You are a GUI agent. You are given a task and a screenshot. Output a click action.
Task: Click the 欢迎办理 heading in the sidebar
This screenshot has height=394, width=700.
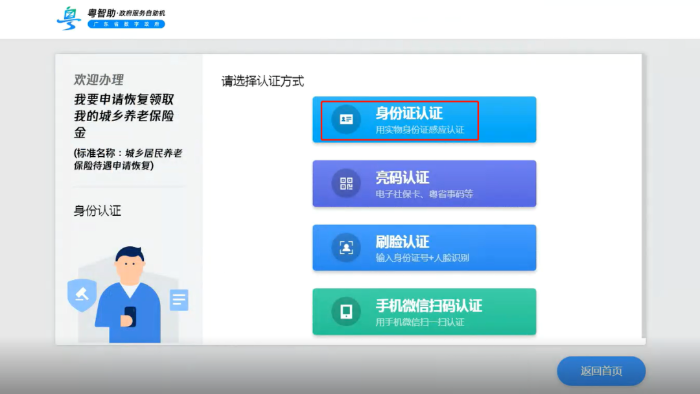pos(99,80)
